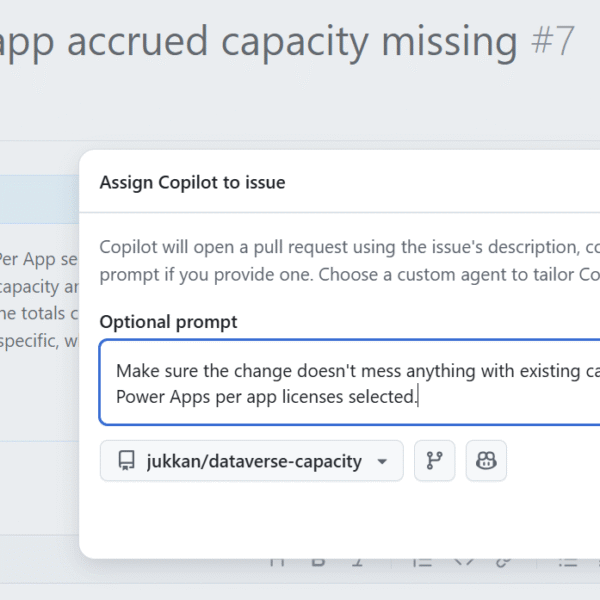Add a link using the comment toolbar
The height and width of the screenshot is (600, 600).
(504, 561)
